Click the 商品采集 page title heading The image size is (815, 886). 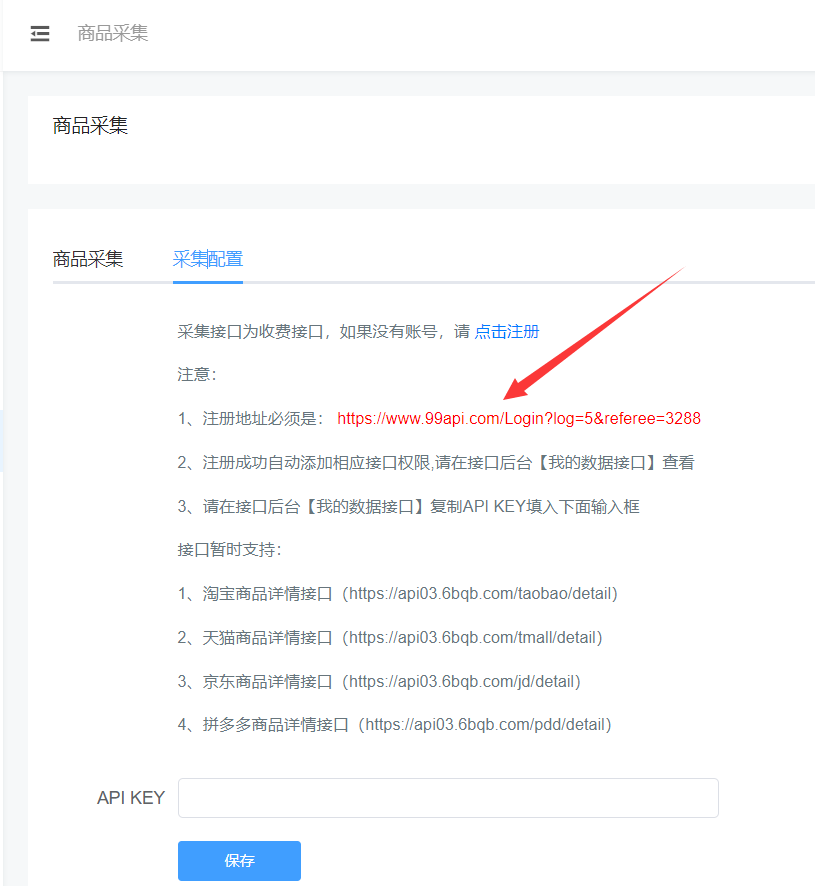pyautogui.click(x=90, y=126)
